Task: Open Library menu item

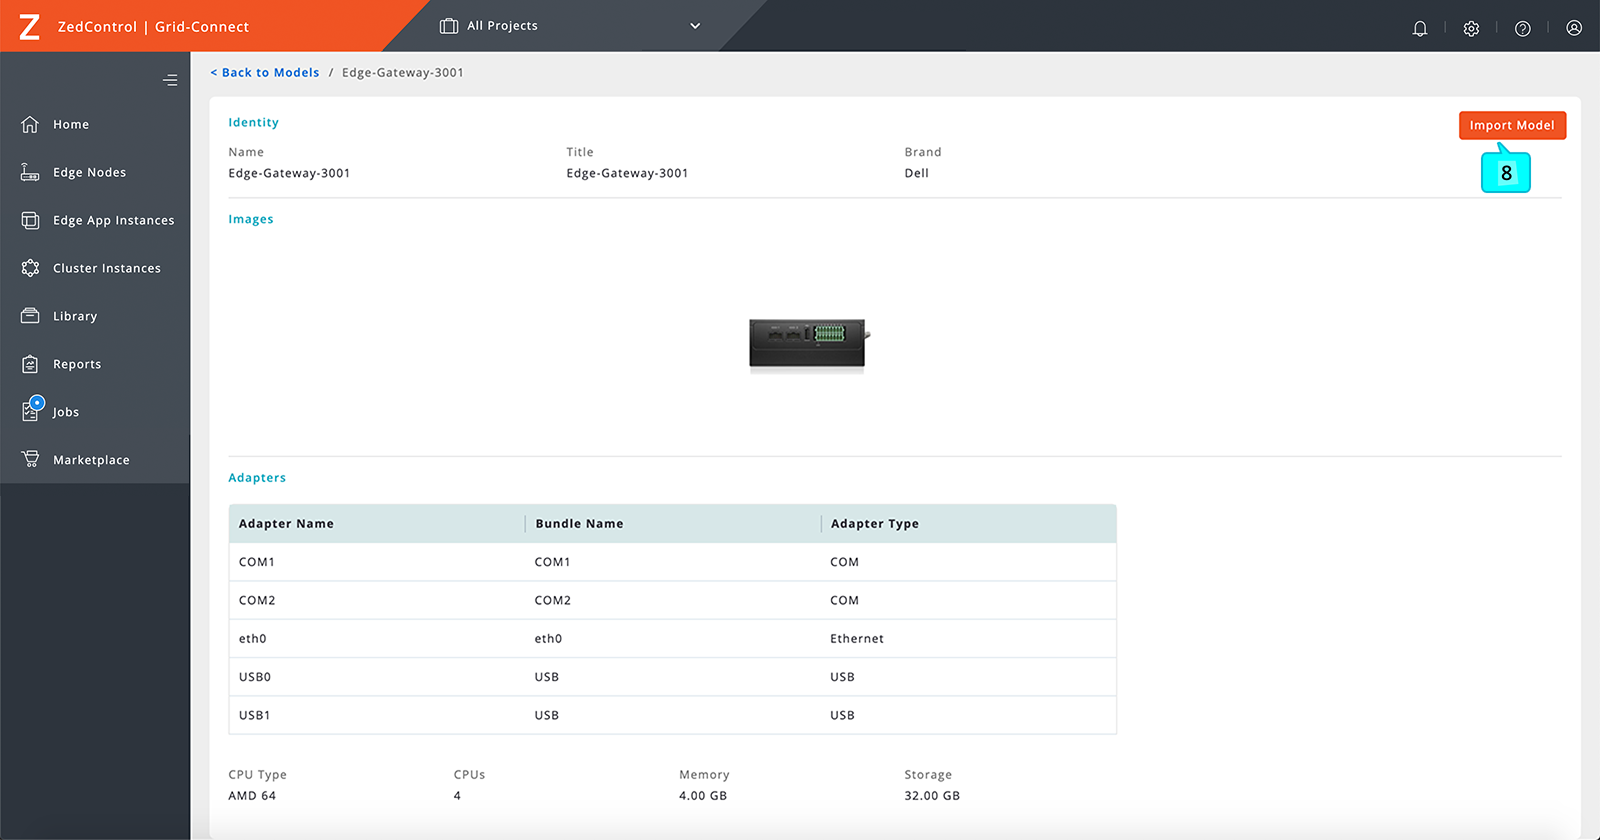Action: pyautogui.click(x=75, y=316)
